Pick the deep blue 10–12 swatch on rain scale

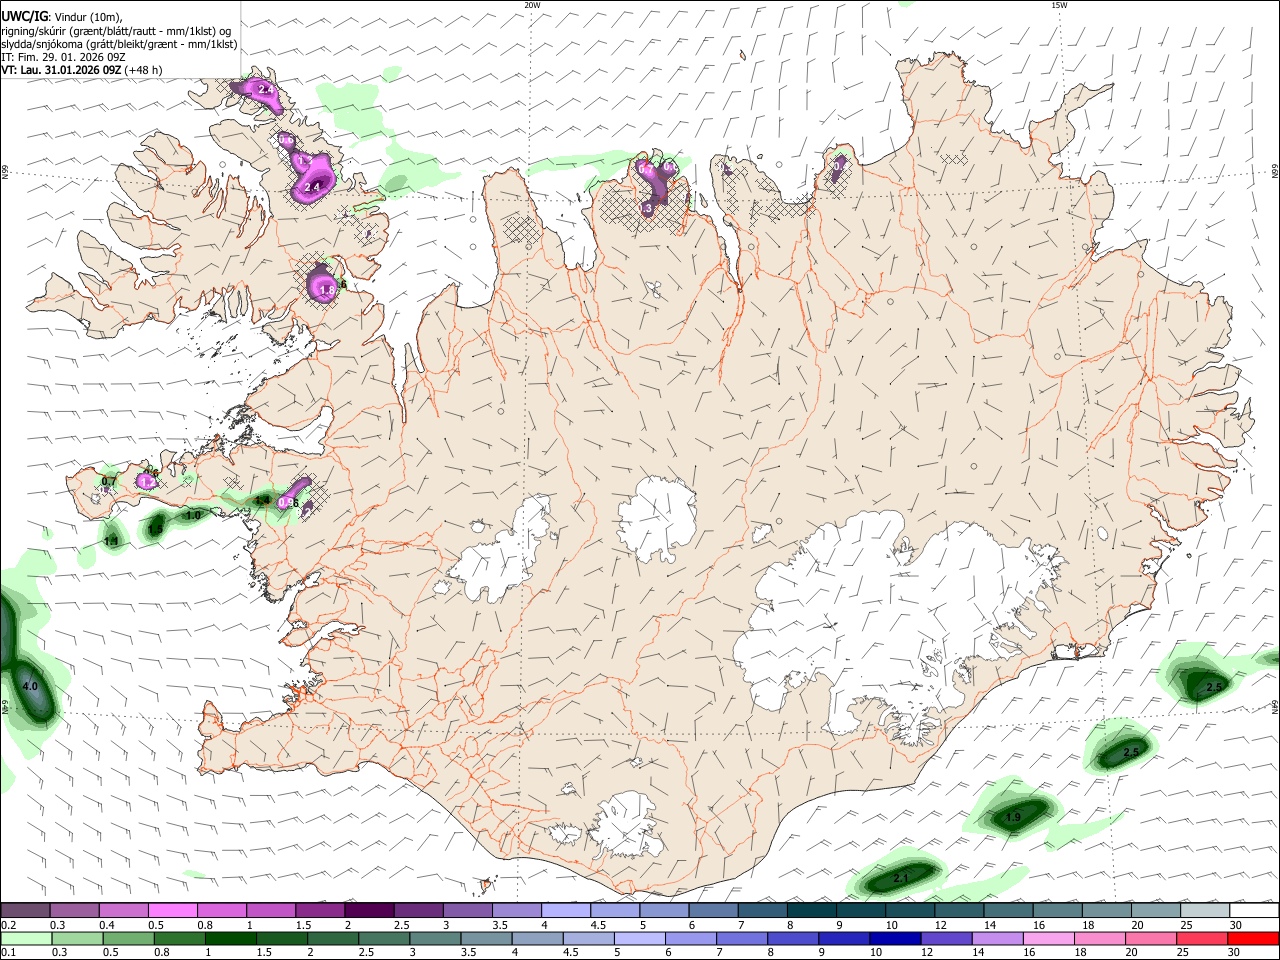(x=895, y=938)
